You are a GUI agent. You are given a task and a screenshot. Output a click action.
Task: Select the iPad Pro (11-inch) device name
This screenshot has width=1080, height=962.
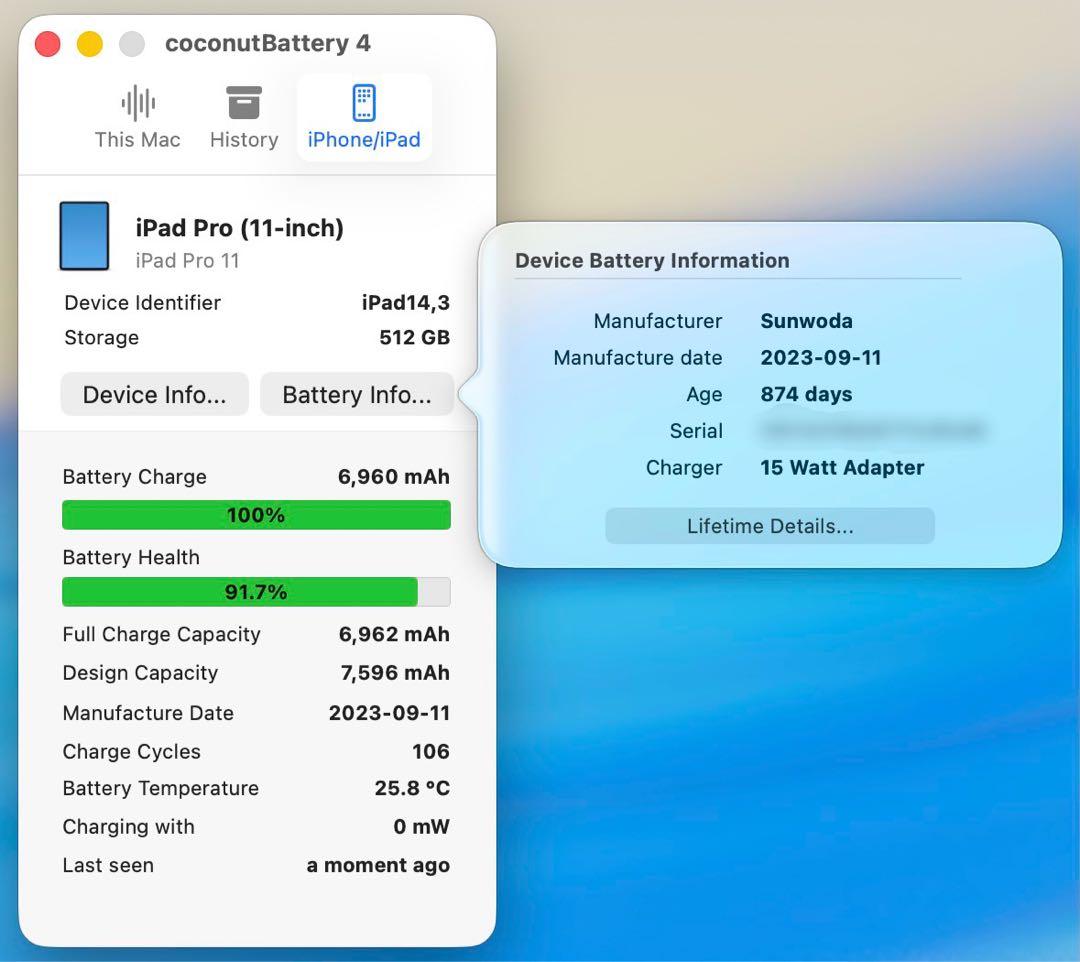(x=239, y=228)
